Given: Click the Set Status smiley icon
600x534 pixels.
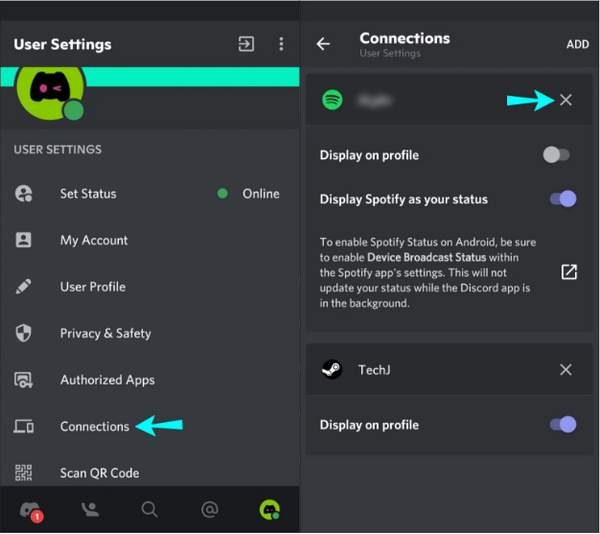Looking at the screenshot, I should click(x=24, y=194).
